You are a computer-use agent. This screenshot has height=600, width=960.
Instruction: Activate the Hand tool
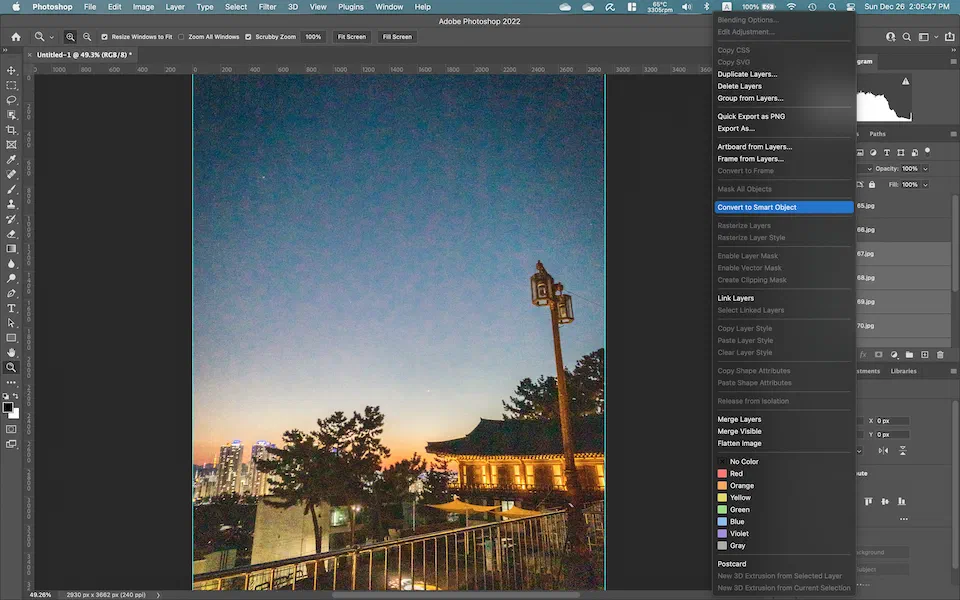click(x=12, y=352)
